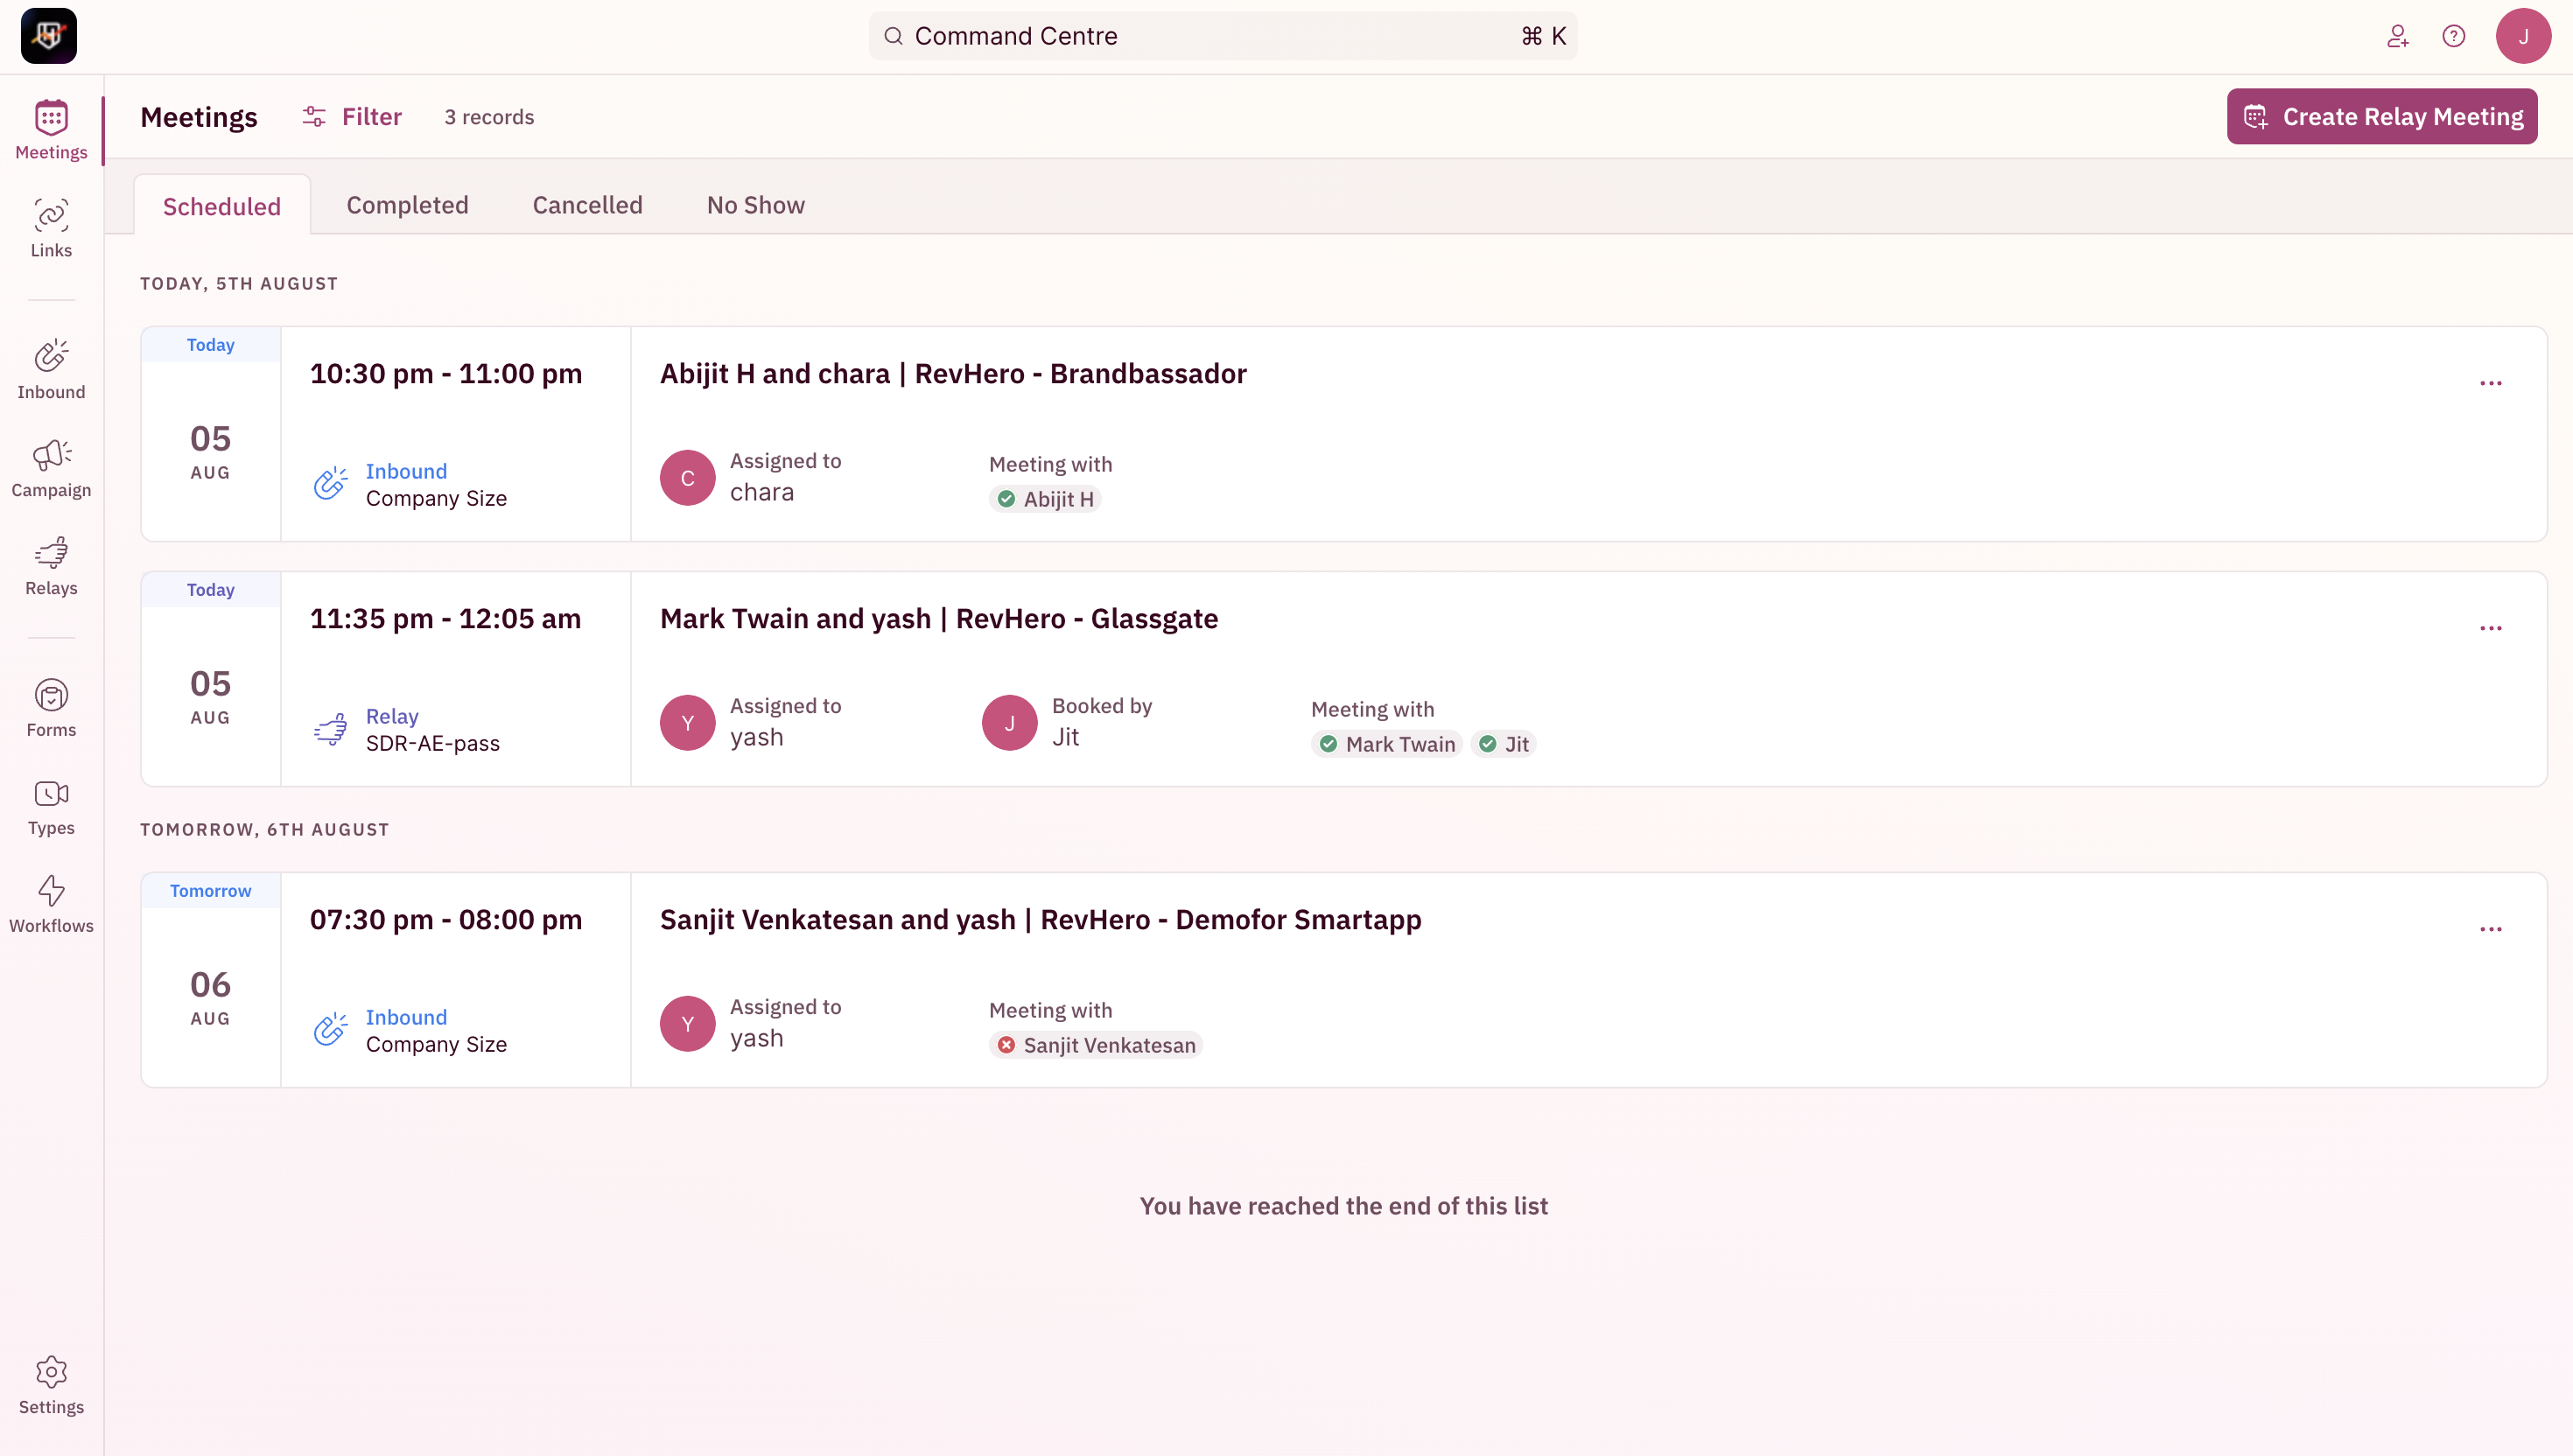Go to Links in the sidebar
The width and height of the screenshot is (2573, 1456).
click(51, 229)
